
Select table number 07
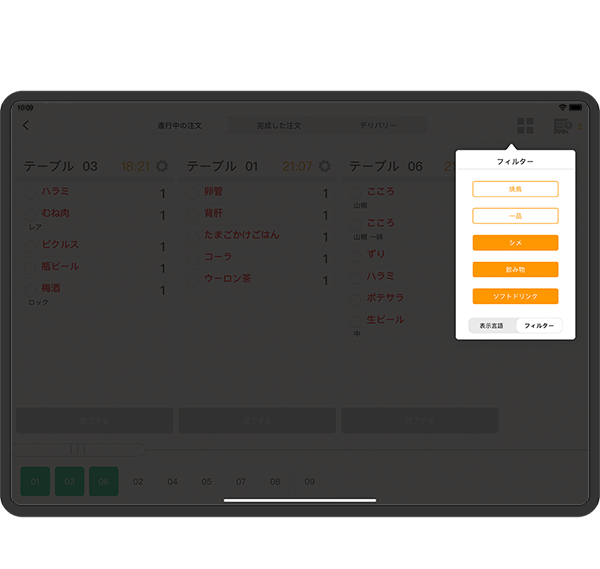(x=241, y=481)
